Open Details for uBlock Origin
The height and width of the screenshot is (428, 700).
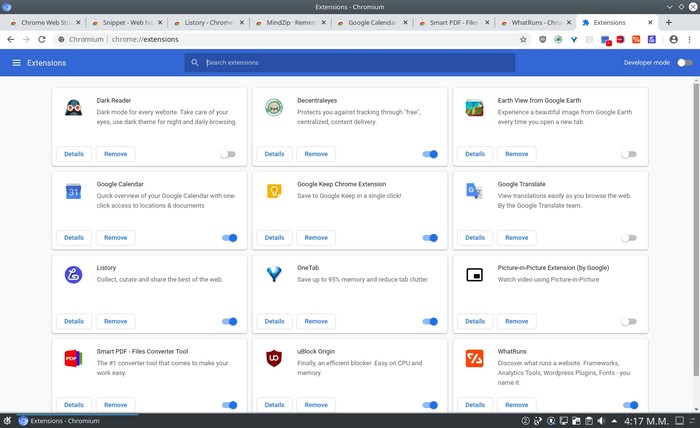click(x=274, y=405)
